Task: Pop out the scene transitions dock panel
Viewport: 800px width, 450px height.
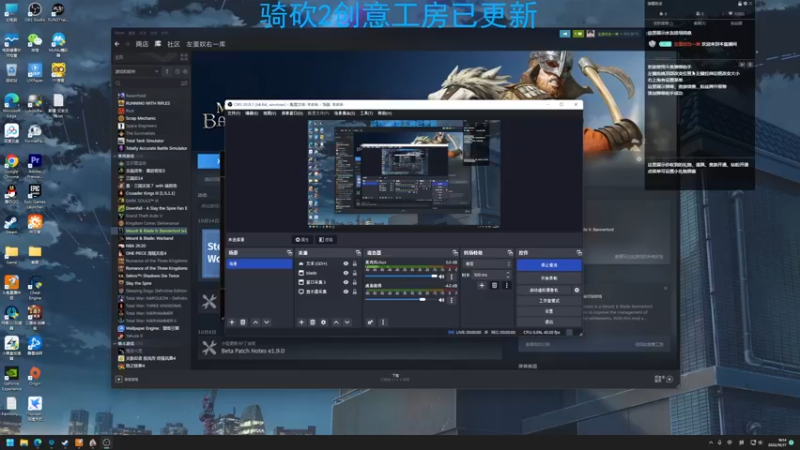Action: click(510, 253)
